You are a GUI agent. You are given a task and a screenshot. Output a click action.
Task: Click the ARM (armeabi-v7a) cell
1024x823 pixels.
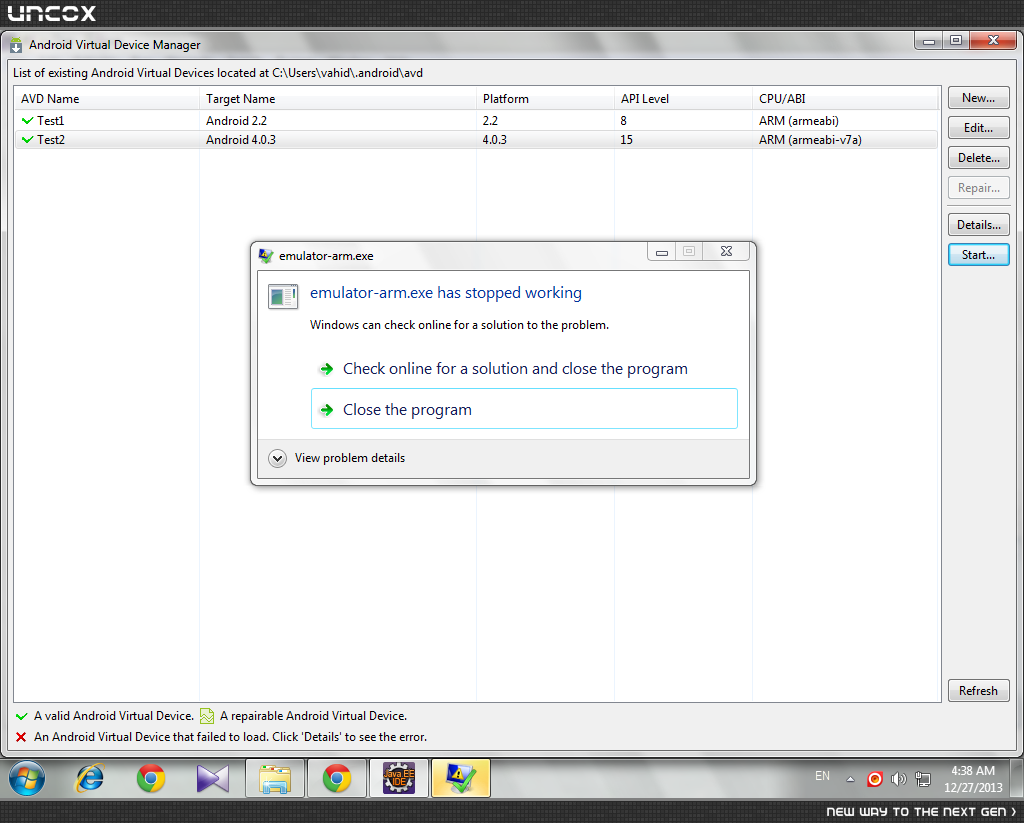pyautogui.click(x=810, y=140)
